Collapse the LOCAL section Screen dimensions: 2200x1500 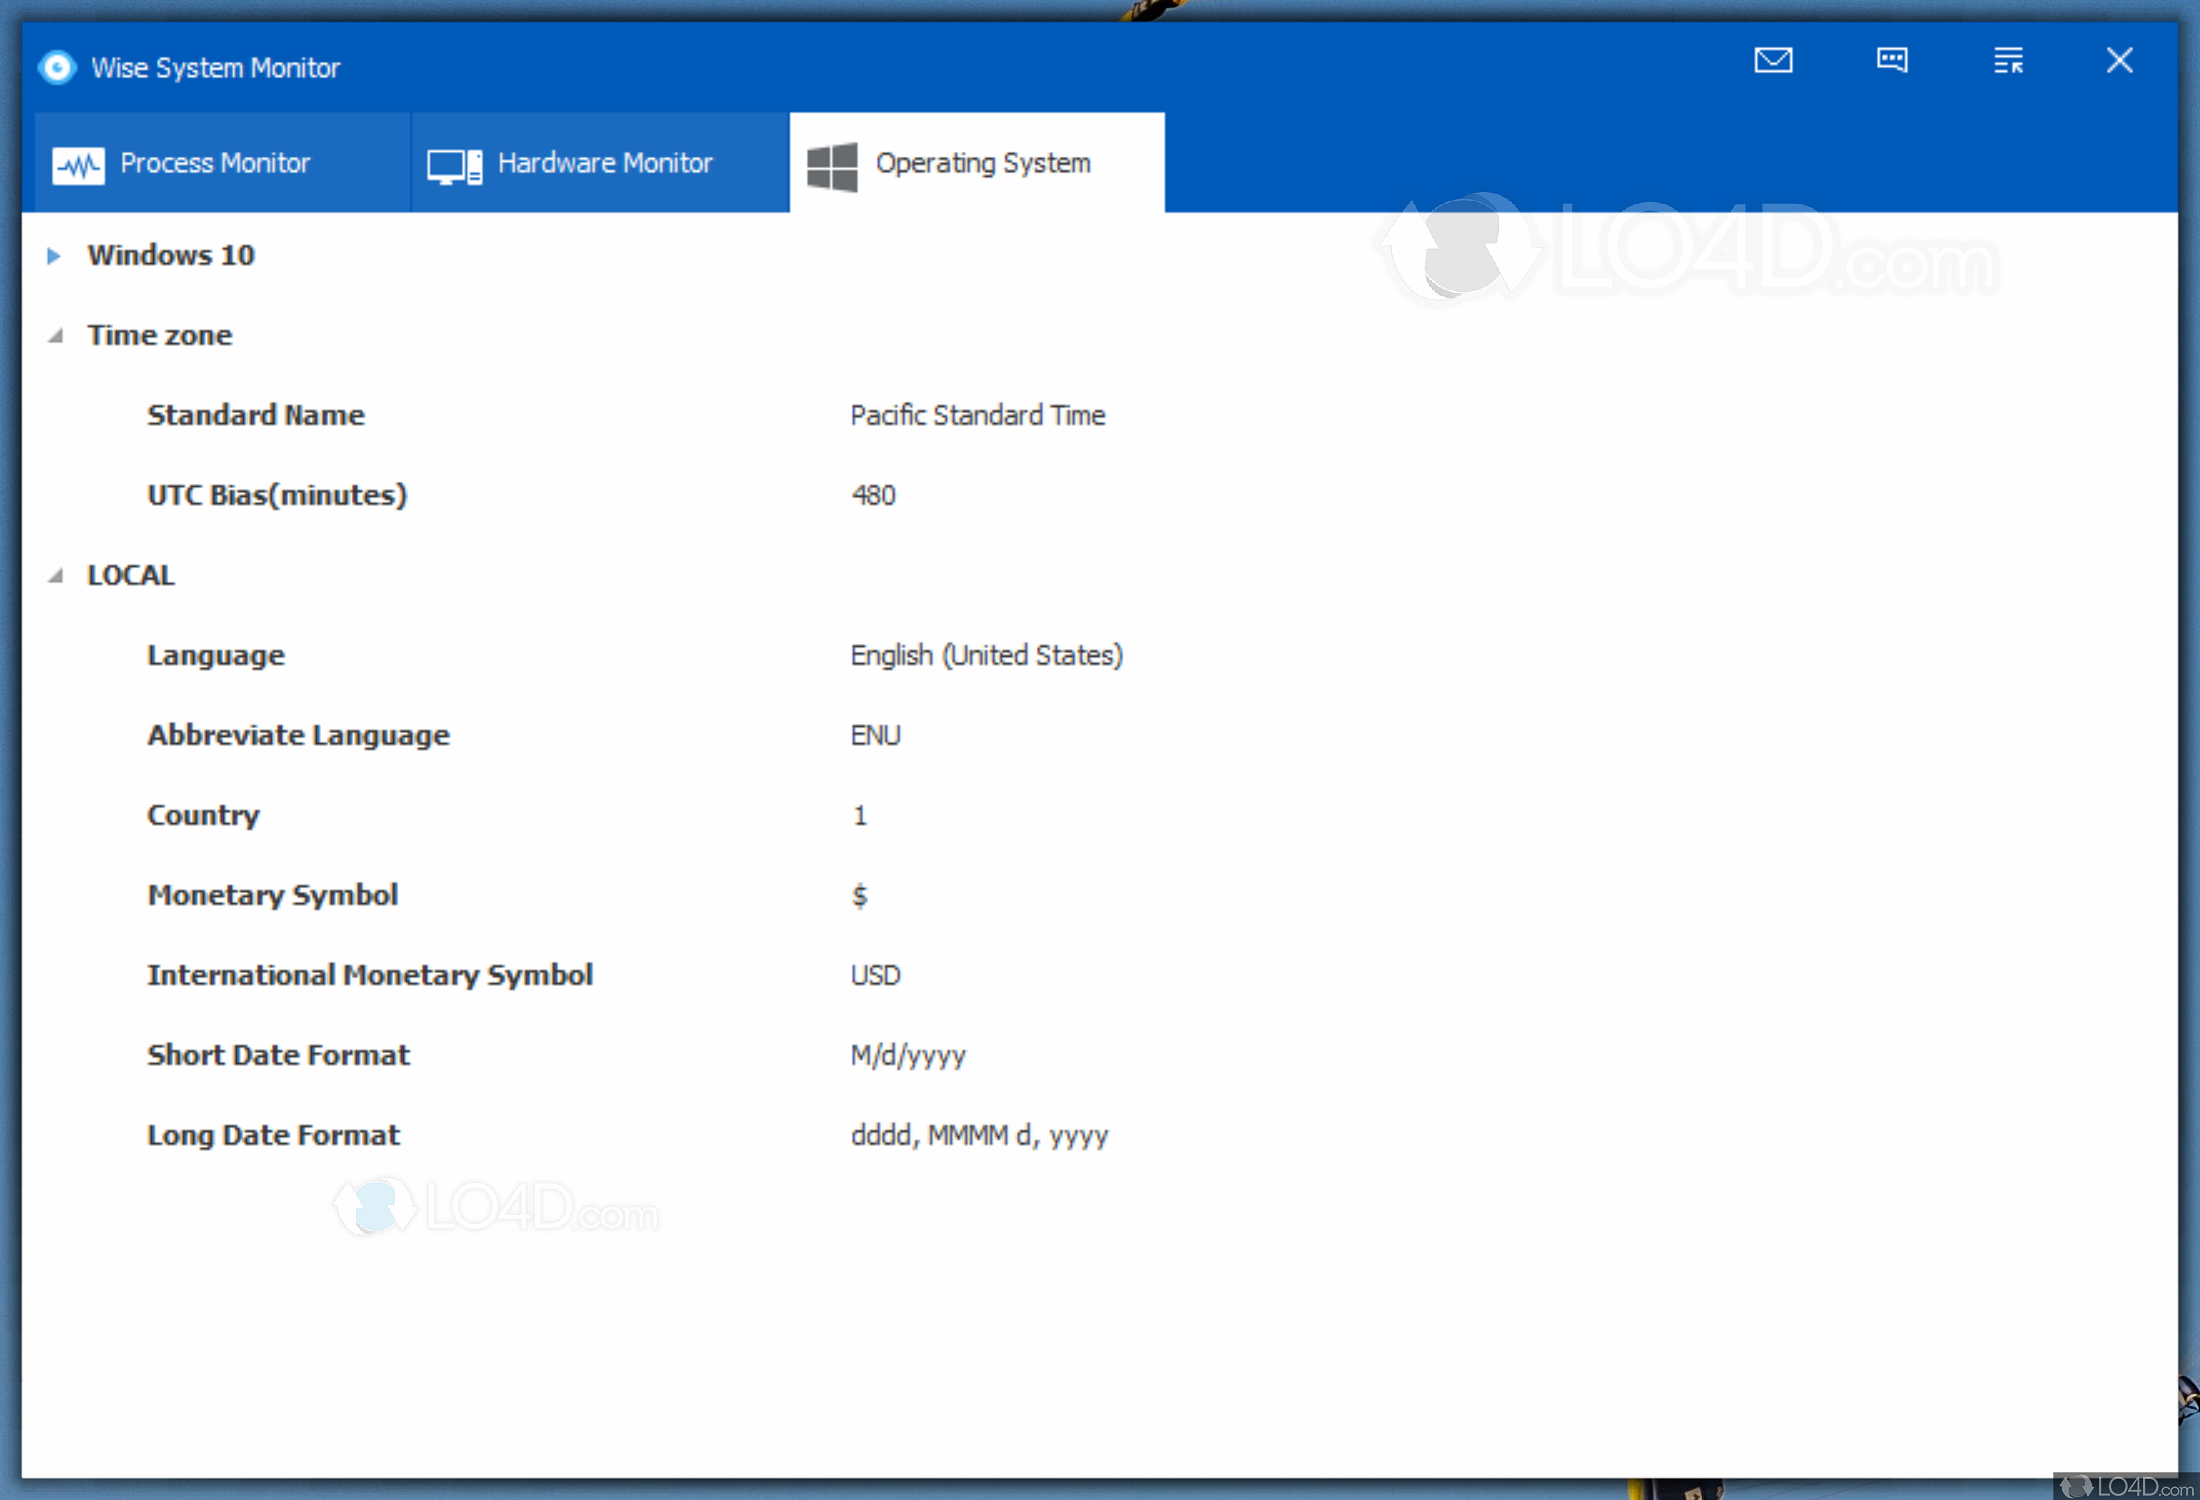point(56,576)
